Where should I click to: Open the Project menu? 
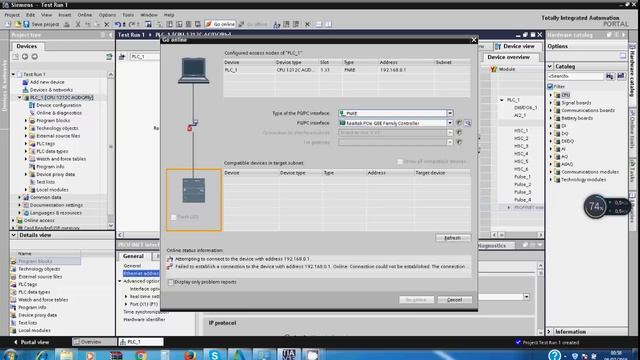pyautogui.click(x=12, y=15)
